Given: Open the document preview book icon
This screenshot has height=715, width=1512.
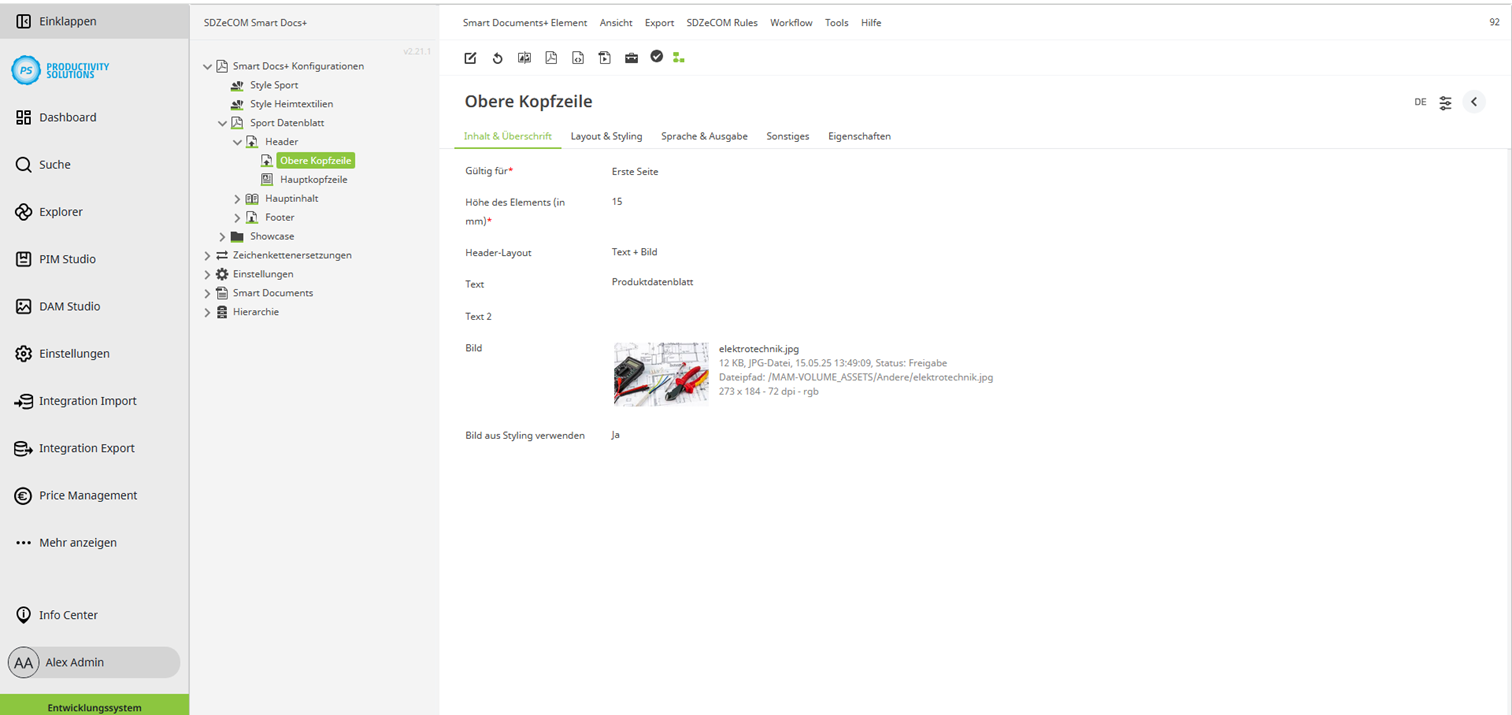Looking at the screenshot, I should coord(524,58).
